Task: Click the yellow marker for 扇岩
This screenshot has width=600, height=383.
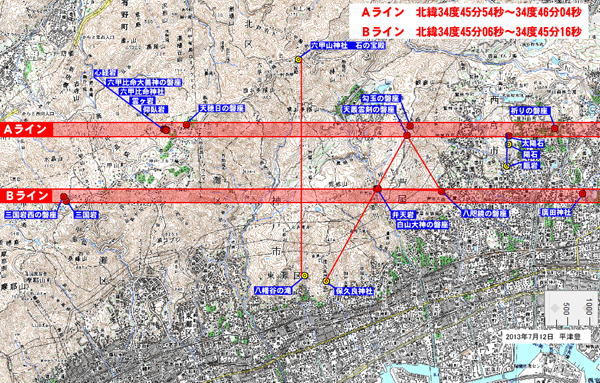Action: click(506, 166)
